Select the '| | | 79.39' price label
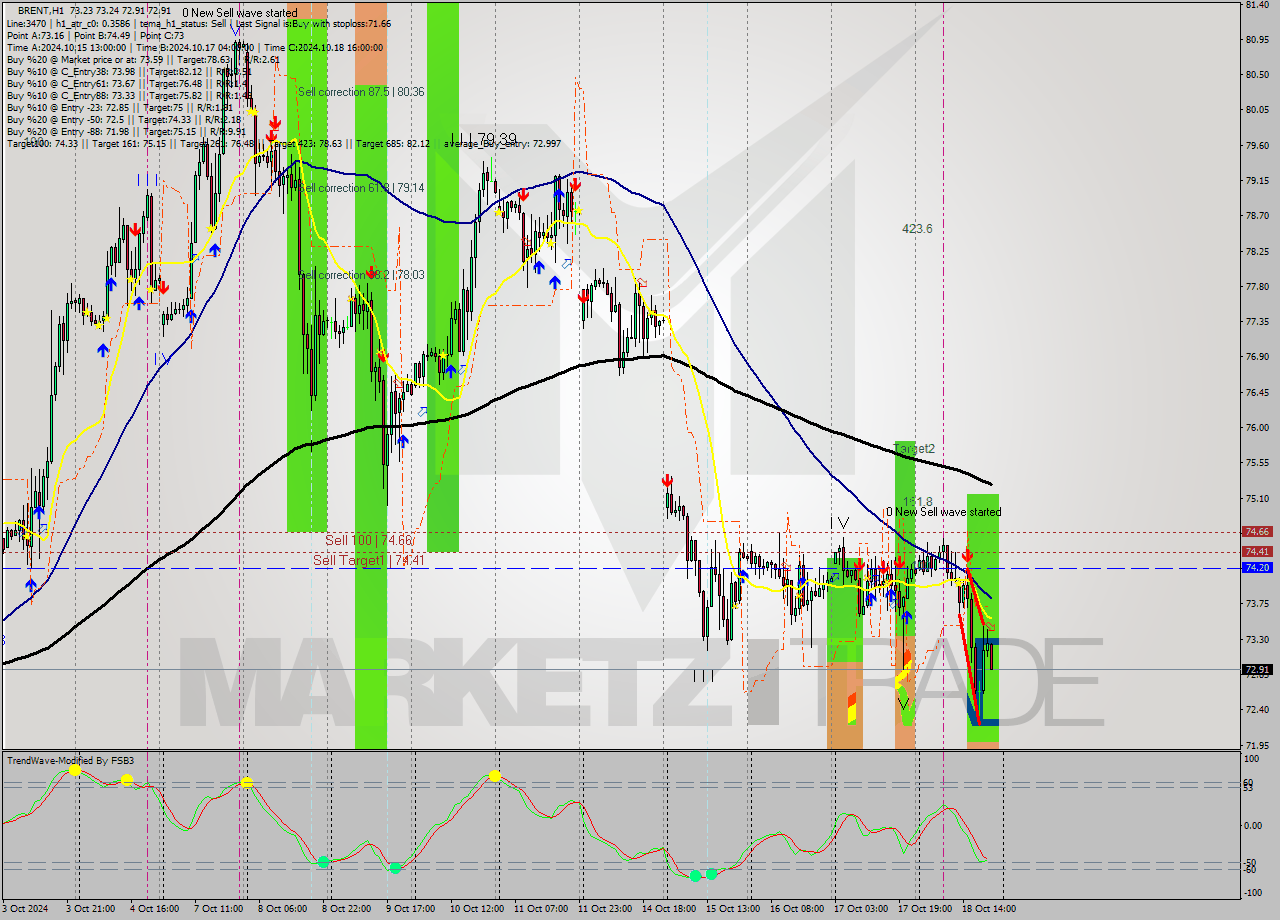Viewport: 1280px width, 920px height. [483, 139]
